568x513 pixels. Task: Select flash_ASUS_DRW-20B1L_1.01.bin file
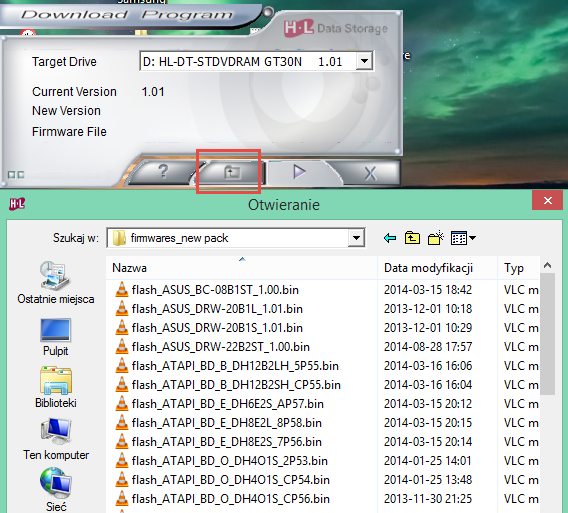click(217, 309)
